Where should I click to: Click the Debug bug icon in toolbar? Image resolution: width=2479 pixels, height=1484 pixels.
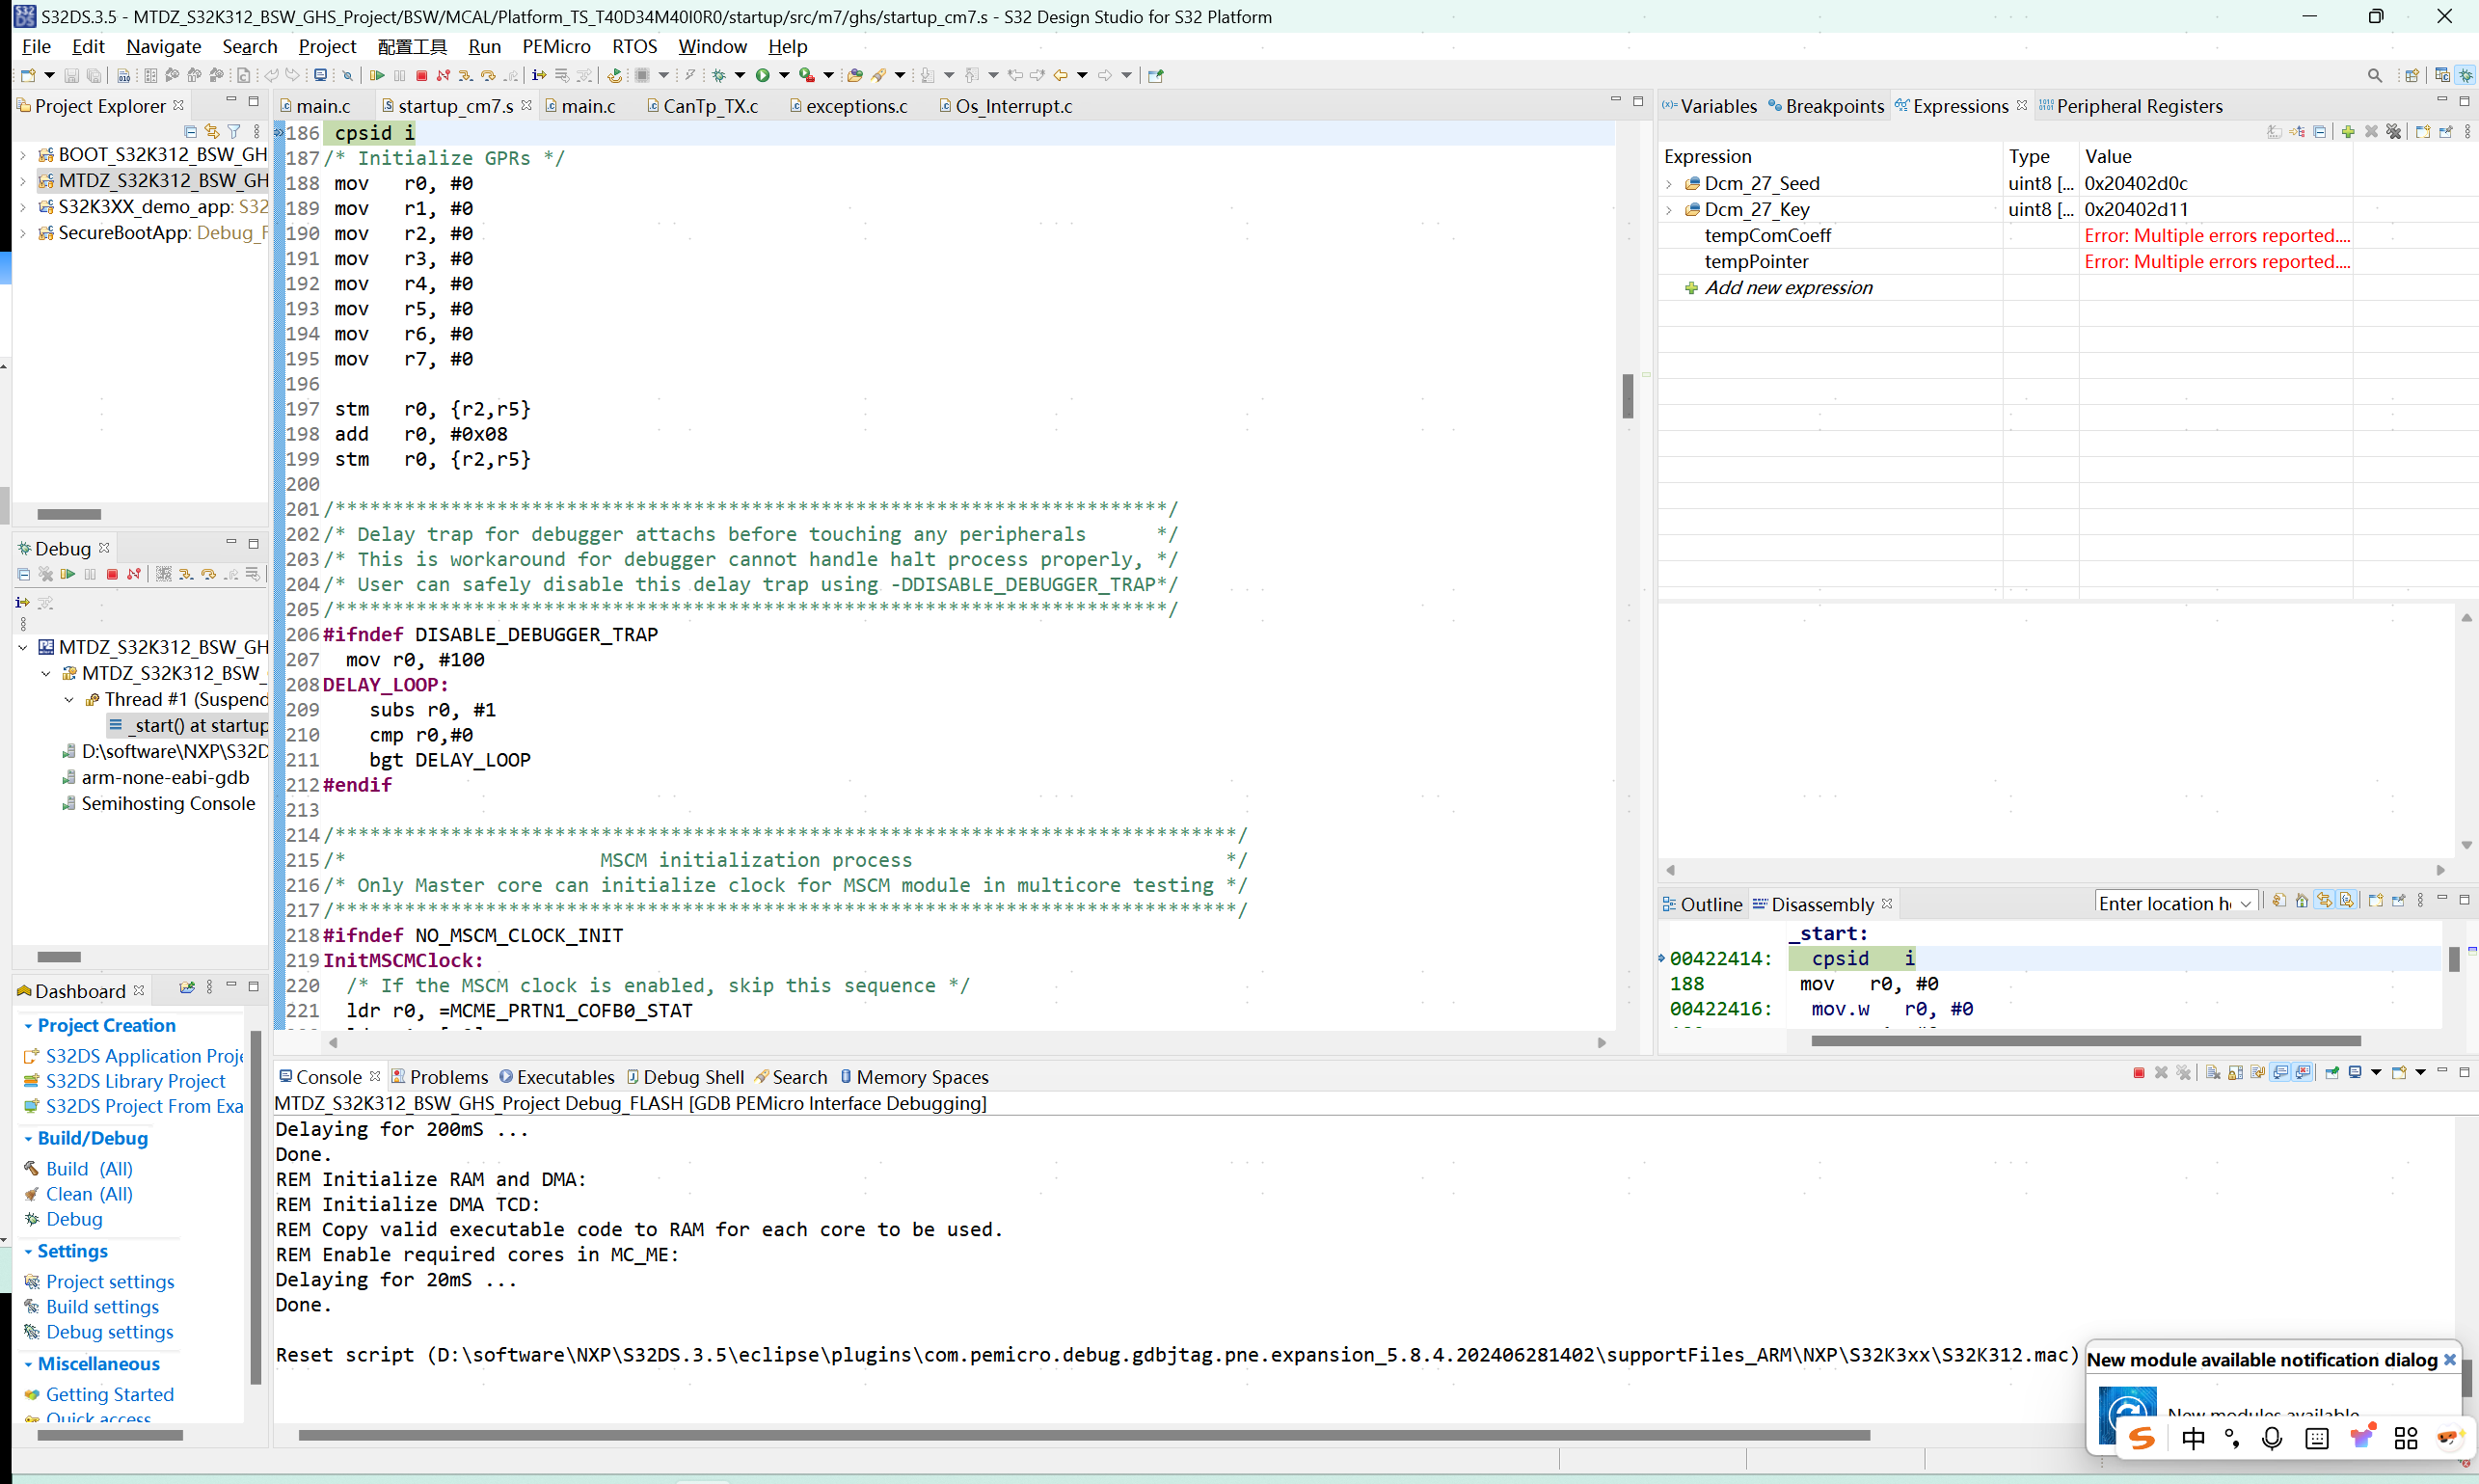[x=719, y=75]
